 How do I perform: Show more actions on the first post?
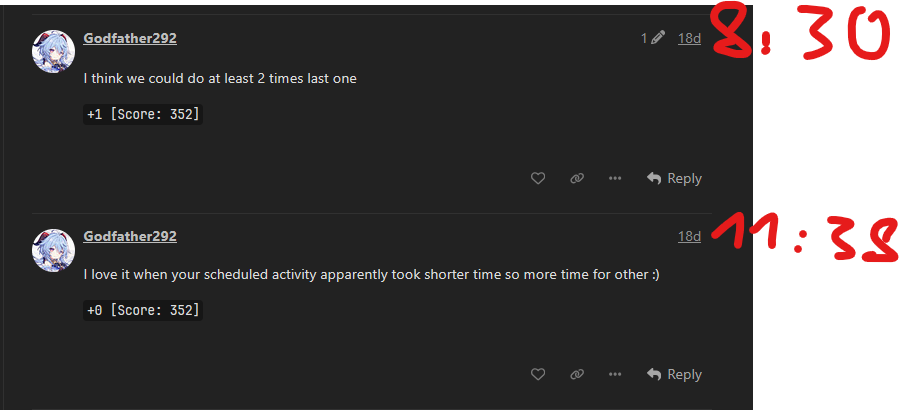[615, 178]
